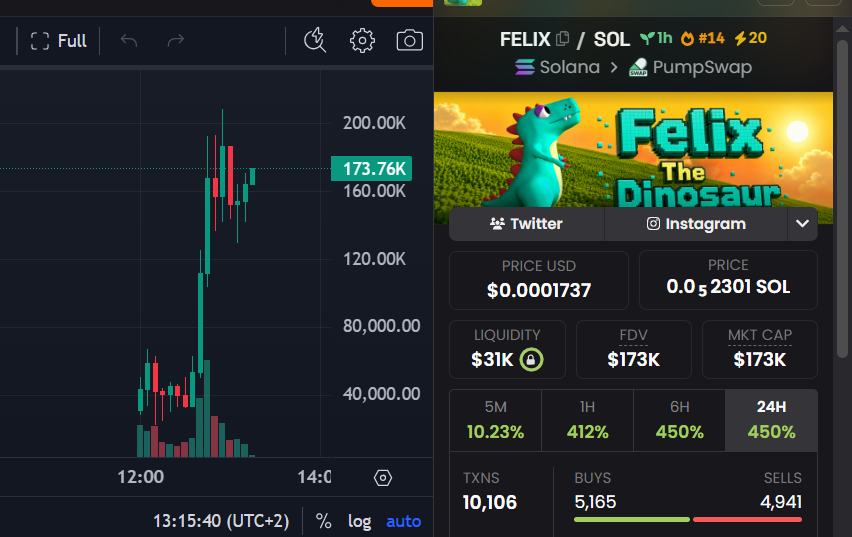Open the quick search lightning icon
The image size is (852, 537).
(x=315, y=40)
